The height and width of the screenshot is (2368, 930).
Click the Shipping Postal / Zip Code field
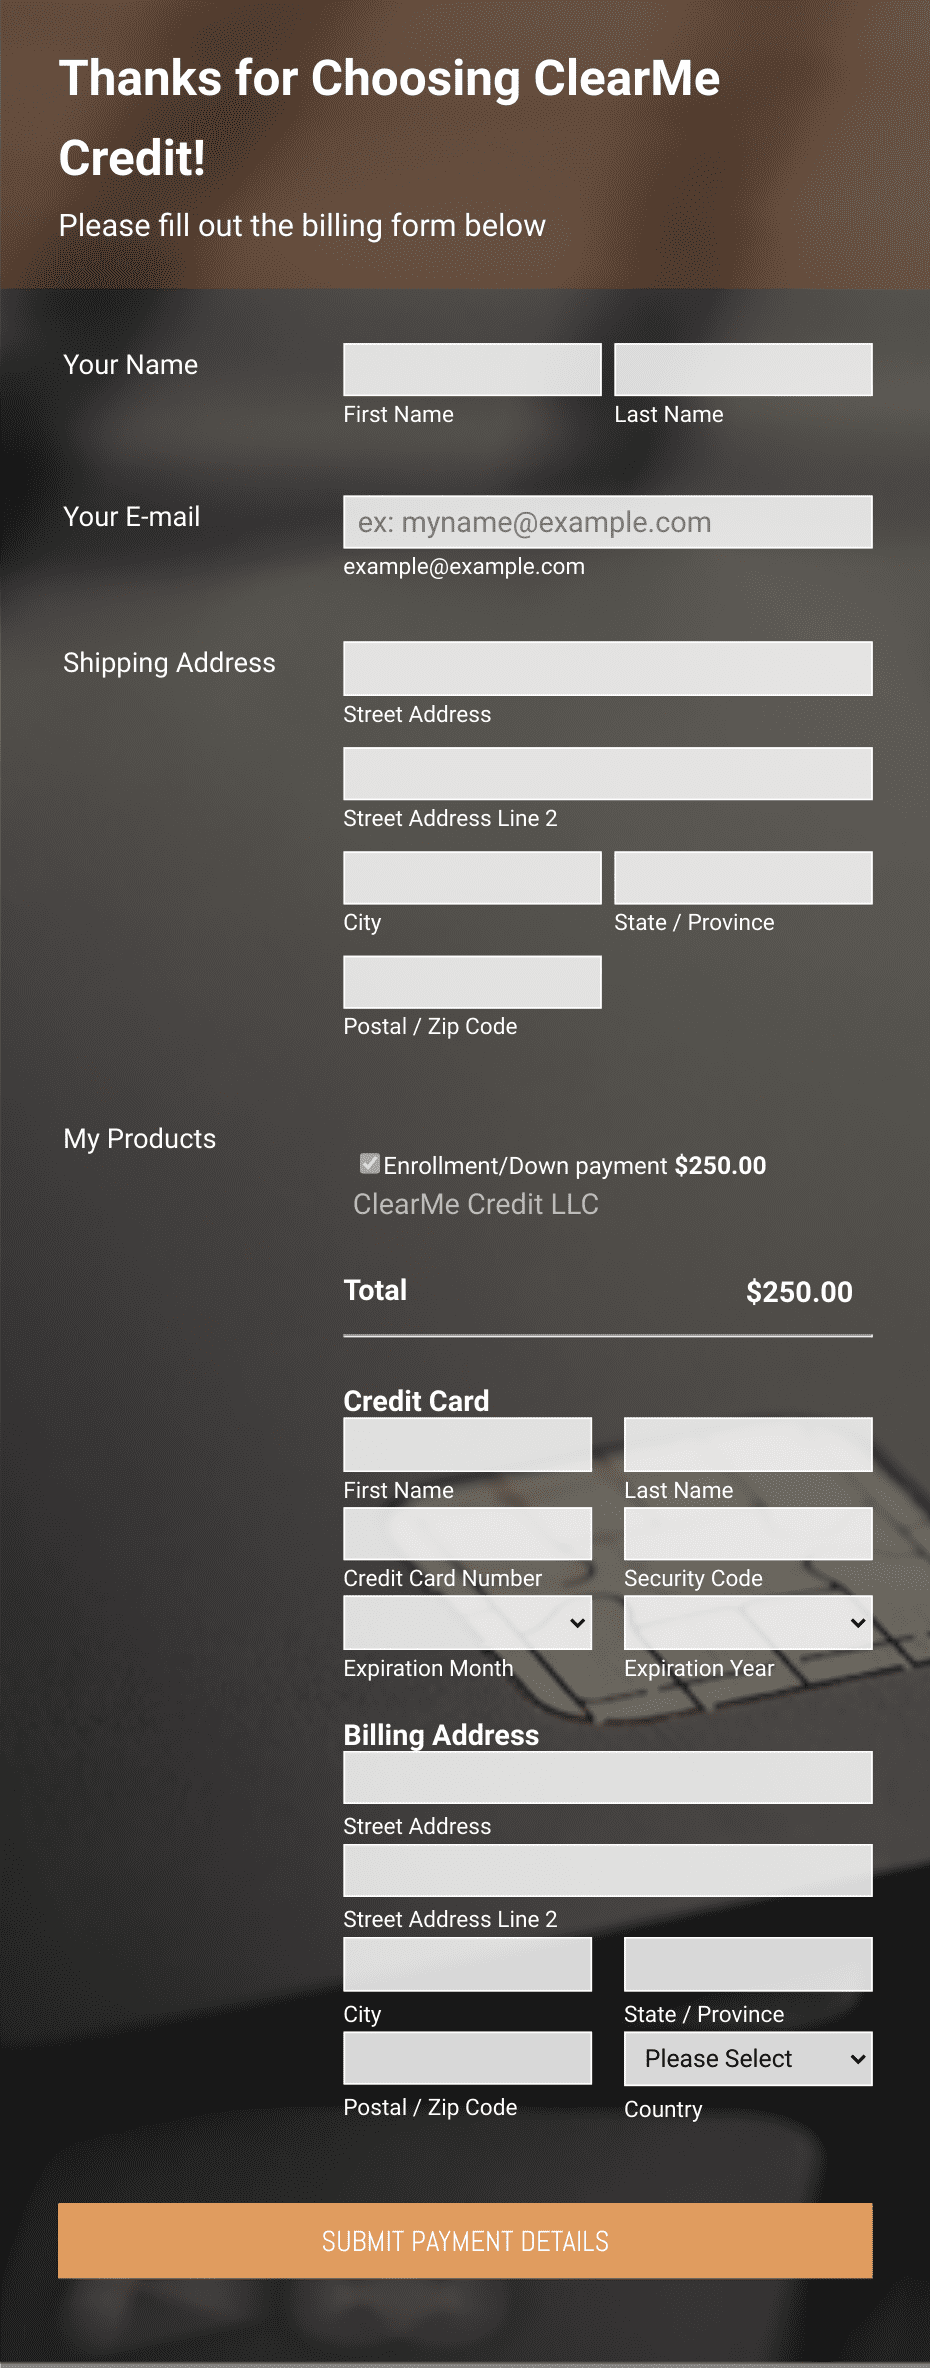click(473, 982)
